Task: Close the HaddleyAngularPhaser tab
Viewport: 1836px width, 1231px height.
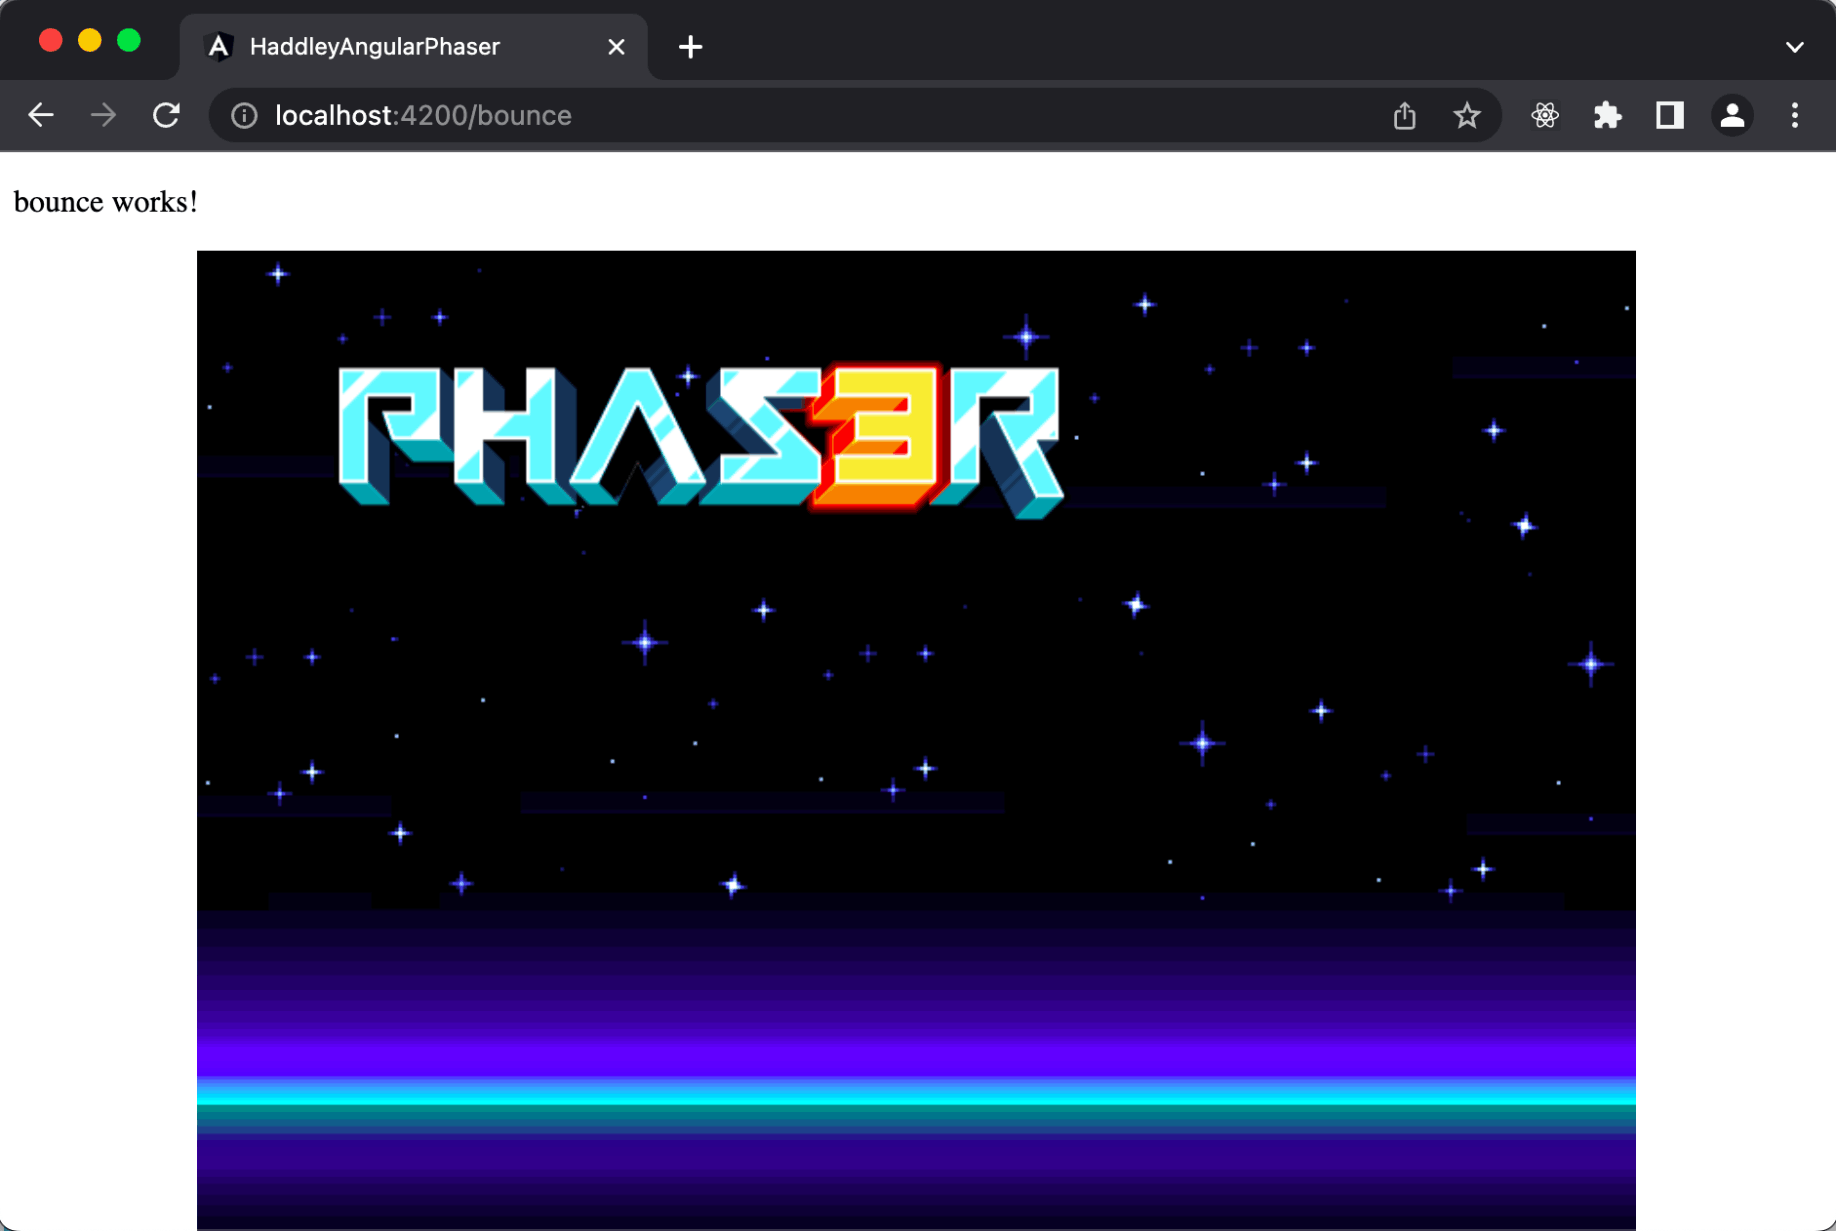Action: point(616,47)
